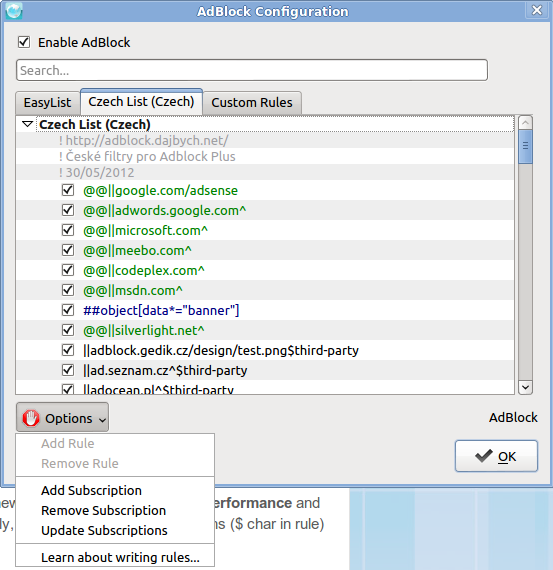Disable the @@||microsoft.com^ rule checkbox
The image size is (553, 570).
pos(68,230)
